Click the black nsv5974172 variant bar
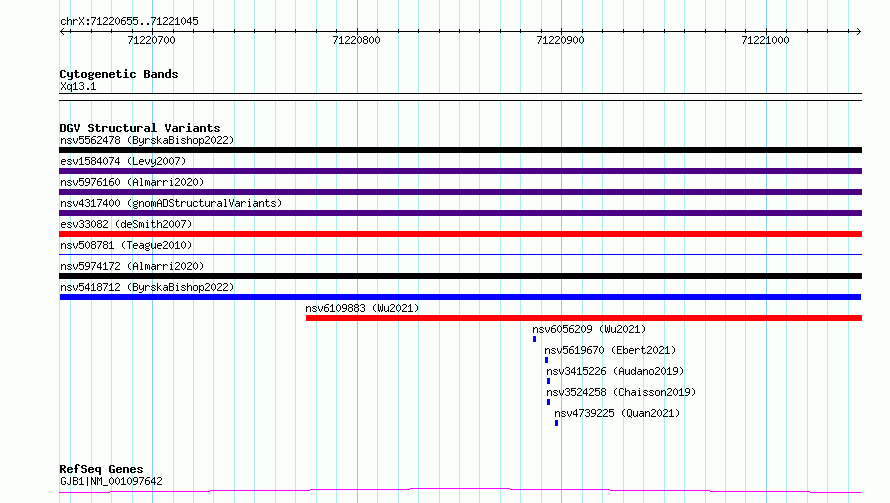The width and height of the screenshot is (890, 503). [x=460, y=276]
